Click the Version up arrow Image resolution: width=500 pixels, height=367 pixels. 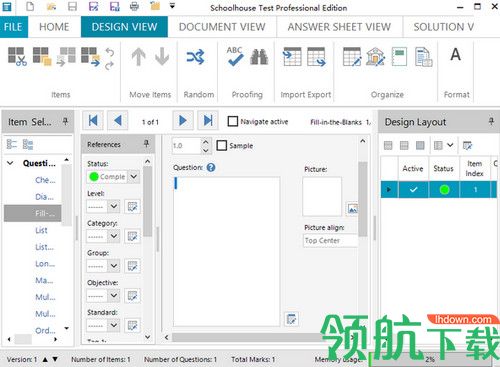[45, 359]
